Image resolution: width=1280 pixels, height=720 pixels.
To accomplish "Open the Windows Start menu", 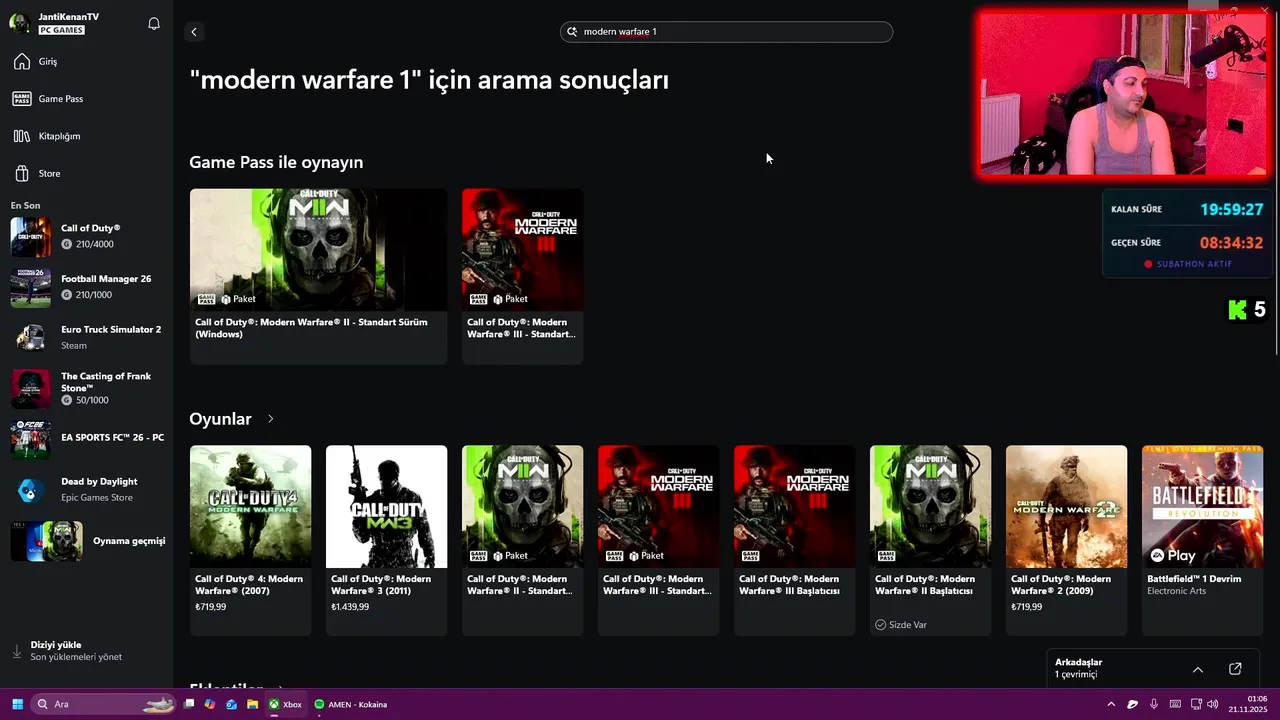I will [x=17, y=704].
